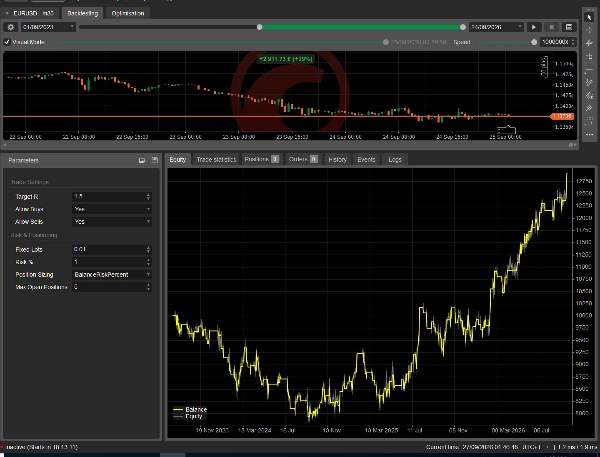Adjust the Risk % stepper arrows
The image size is (600, 457).
(148, 262)
